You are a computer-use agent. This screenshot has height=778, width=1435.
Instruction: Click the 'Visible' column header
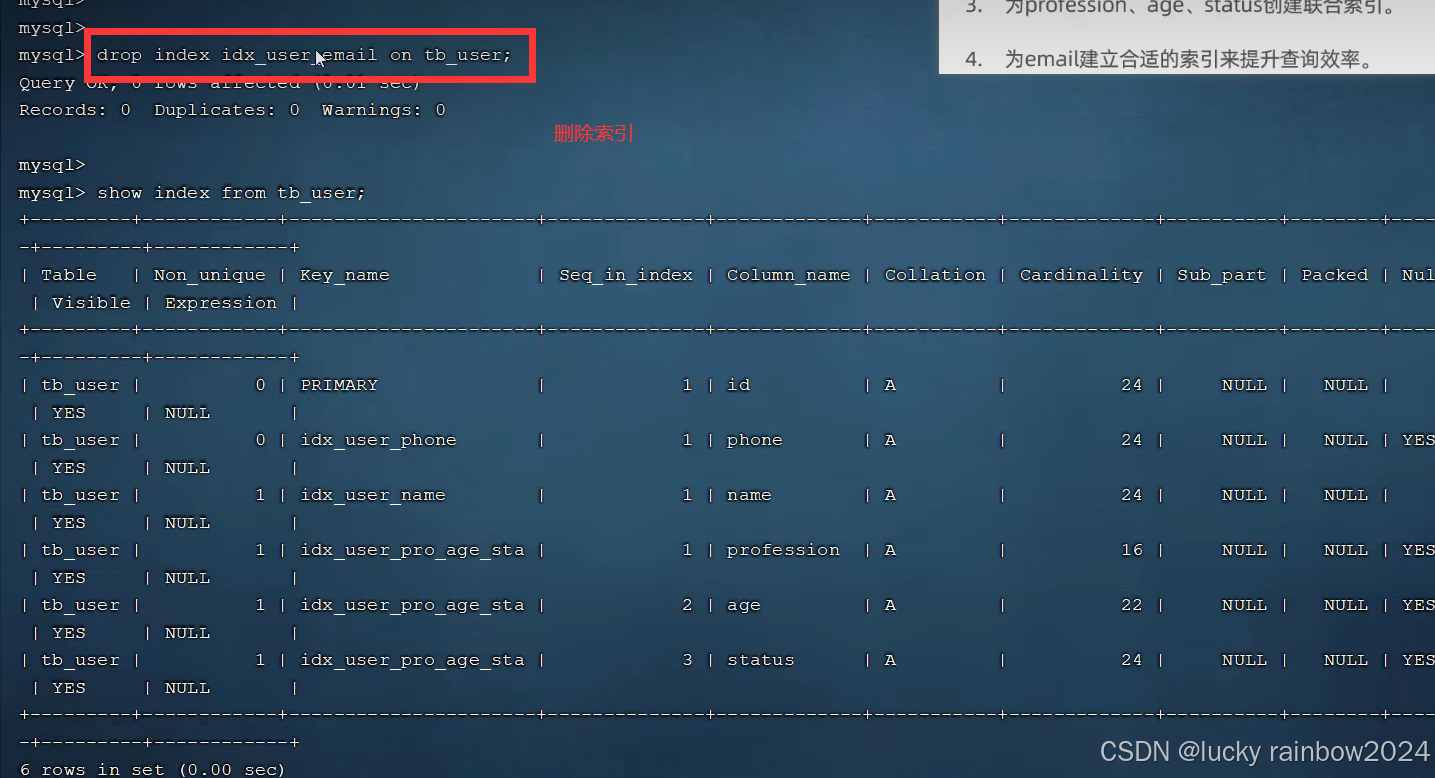pos(91,303)
